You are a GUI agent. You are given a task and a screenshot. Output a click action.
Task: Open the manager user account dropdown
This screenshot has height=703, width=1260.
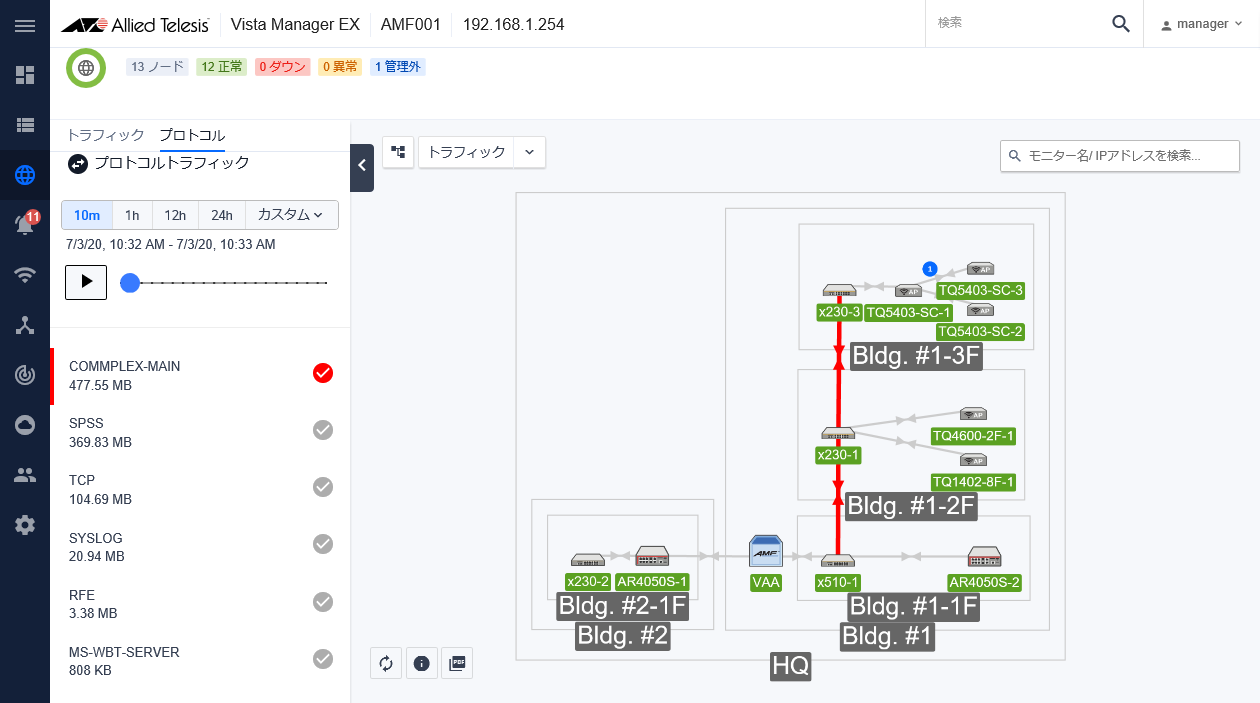pyautogui.click(x=1201, y=24)
